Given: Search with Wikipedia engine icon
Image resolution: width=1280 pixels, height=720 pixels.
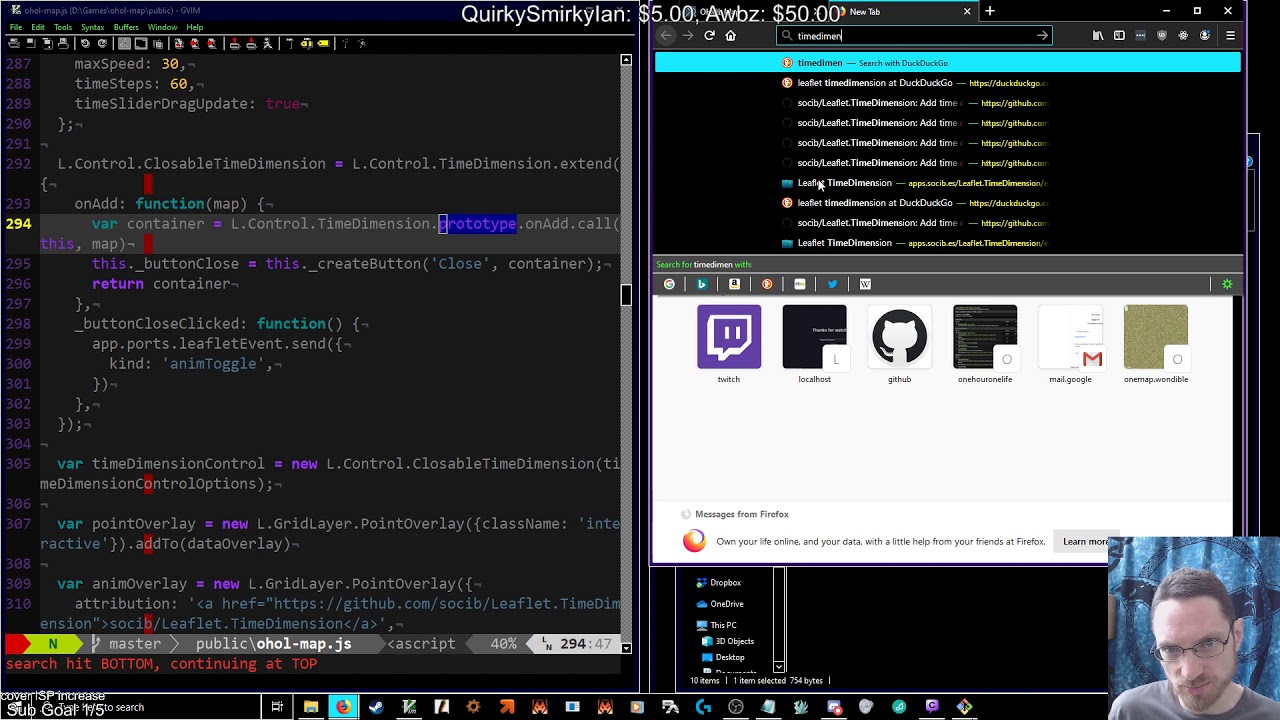Looking at the screenshot, I should tap(865, 284).
